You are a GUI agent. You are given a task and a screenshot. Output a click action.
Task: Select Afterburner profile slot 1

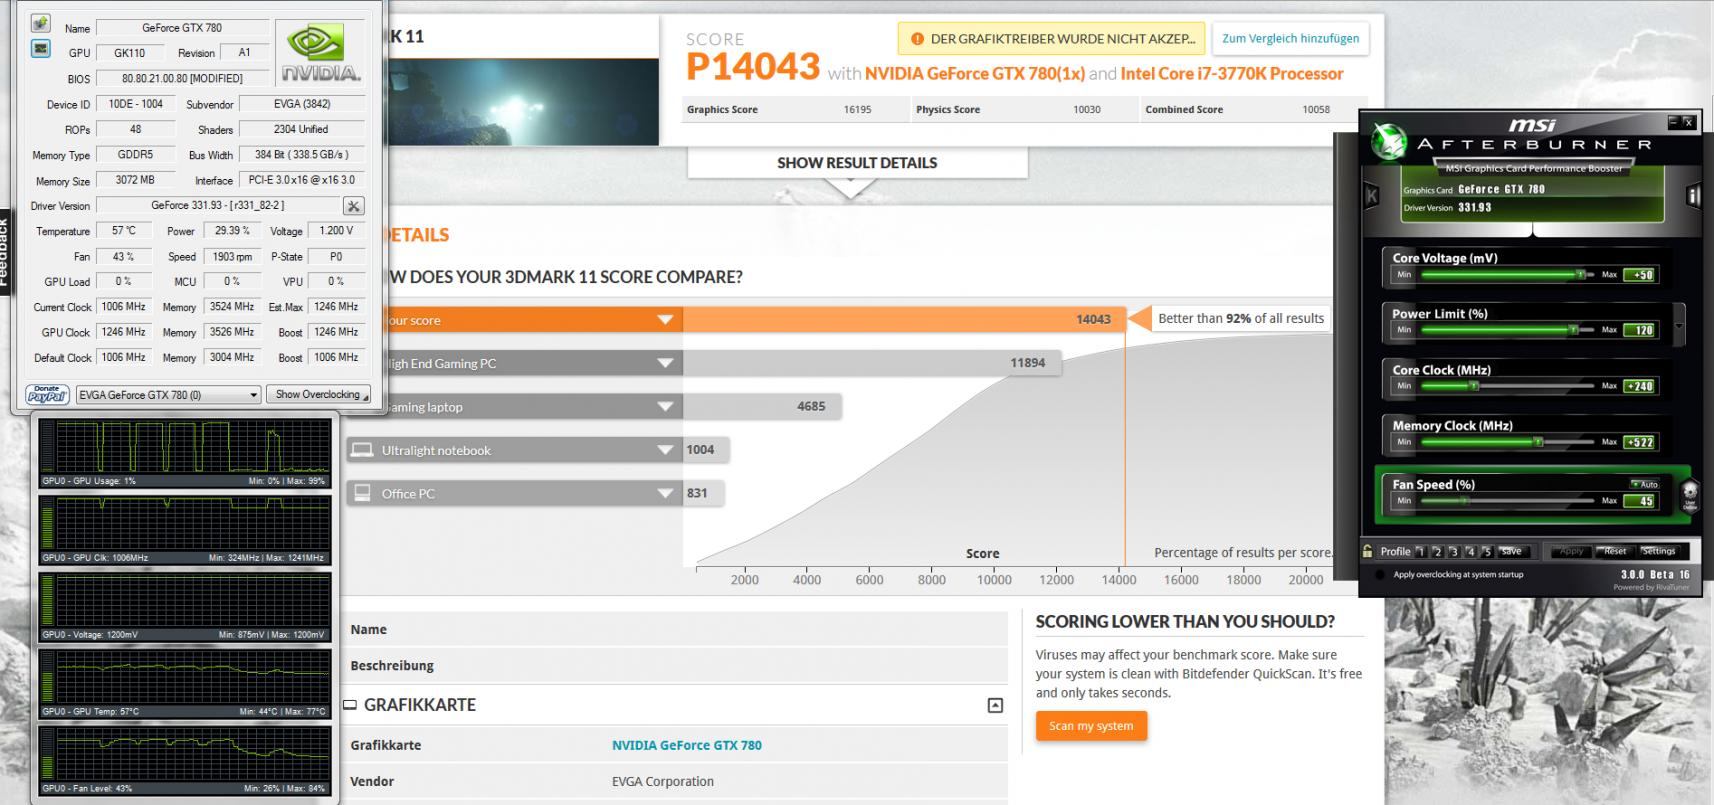click(x=1420, y=551)
